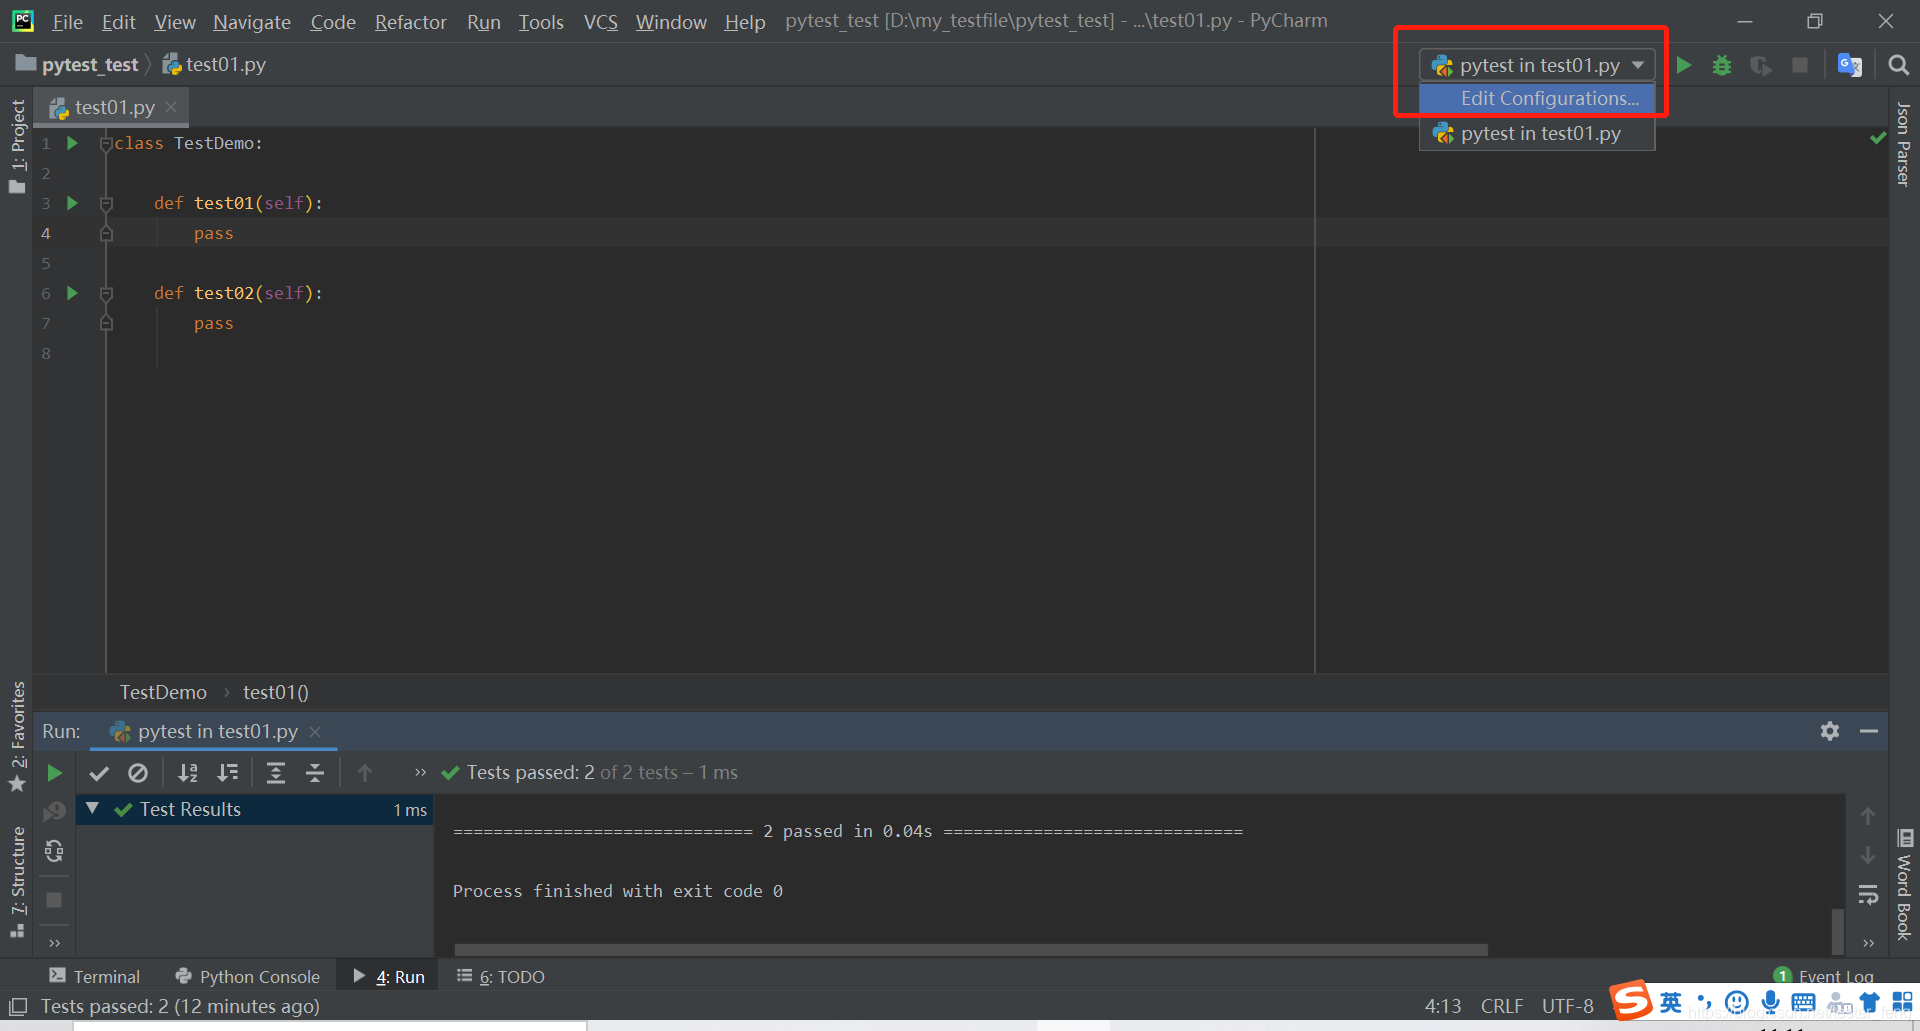This screenshot has width=1920, height=1031.
Task: Open the translate plugin icon
Action: 1850,65
